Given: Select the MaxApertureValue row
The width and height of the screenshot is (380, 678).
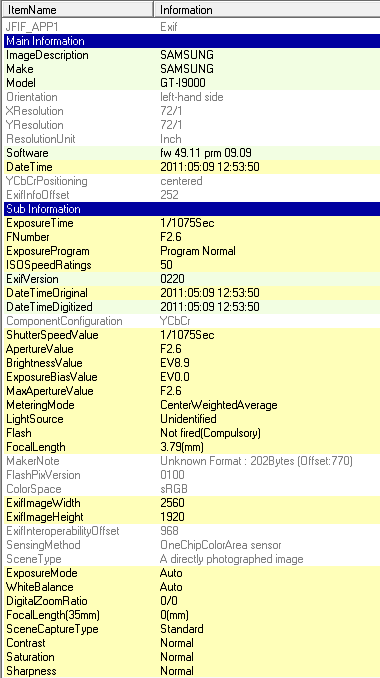Looking at the screenshot, I should (x=192, y=391).
